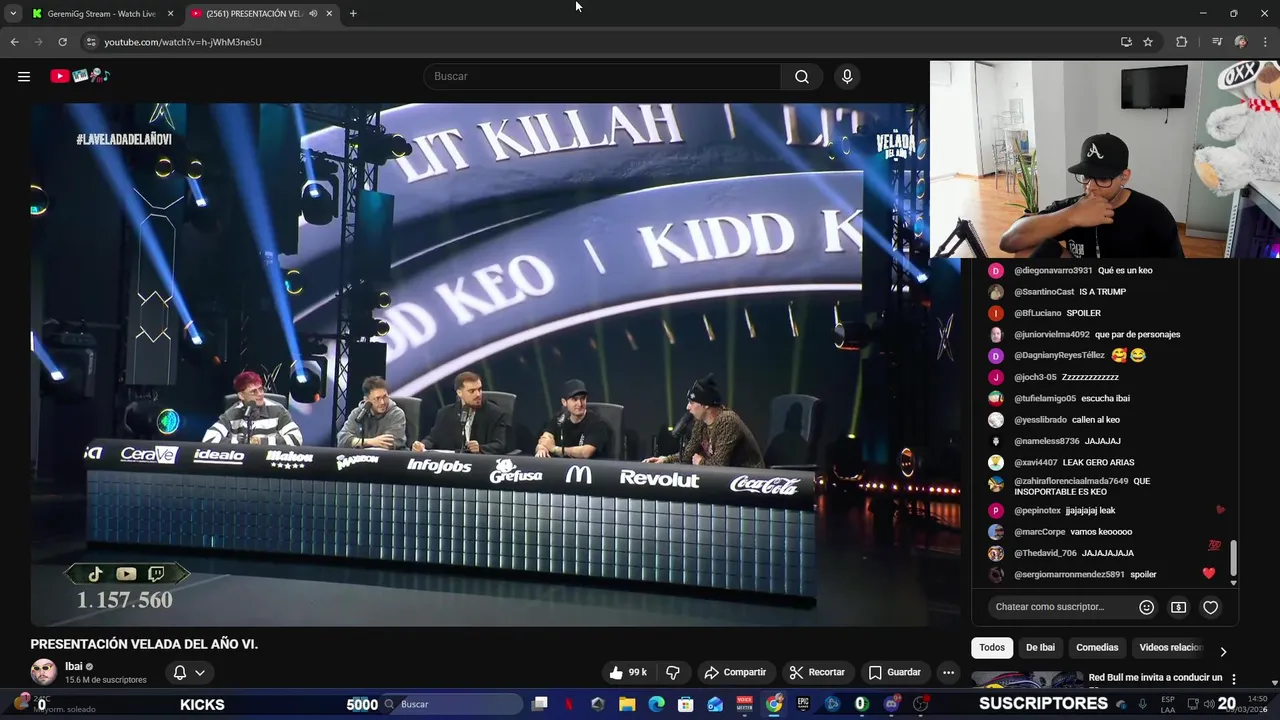Dislike the video with thumbs down
Image resolution: width=1280 pixels, height=720 pixels.
673,672
